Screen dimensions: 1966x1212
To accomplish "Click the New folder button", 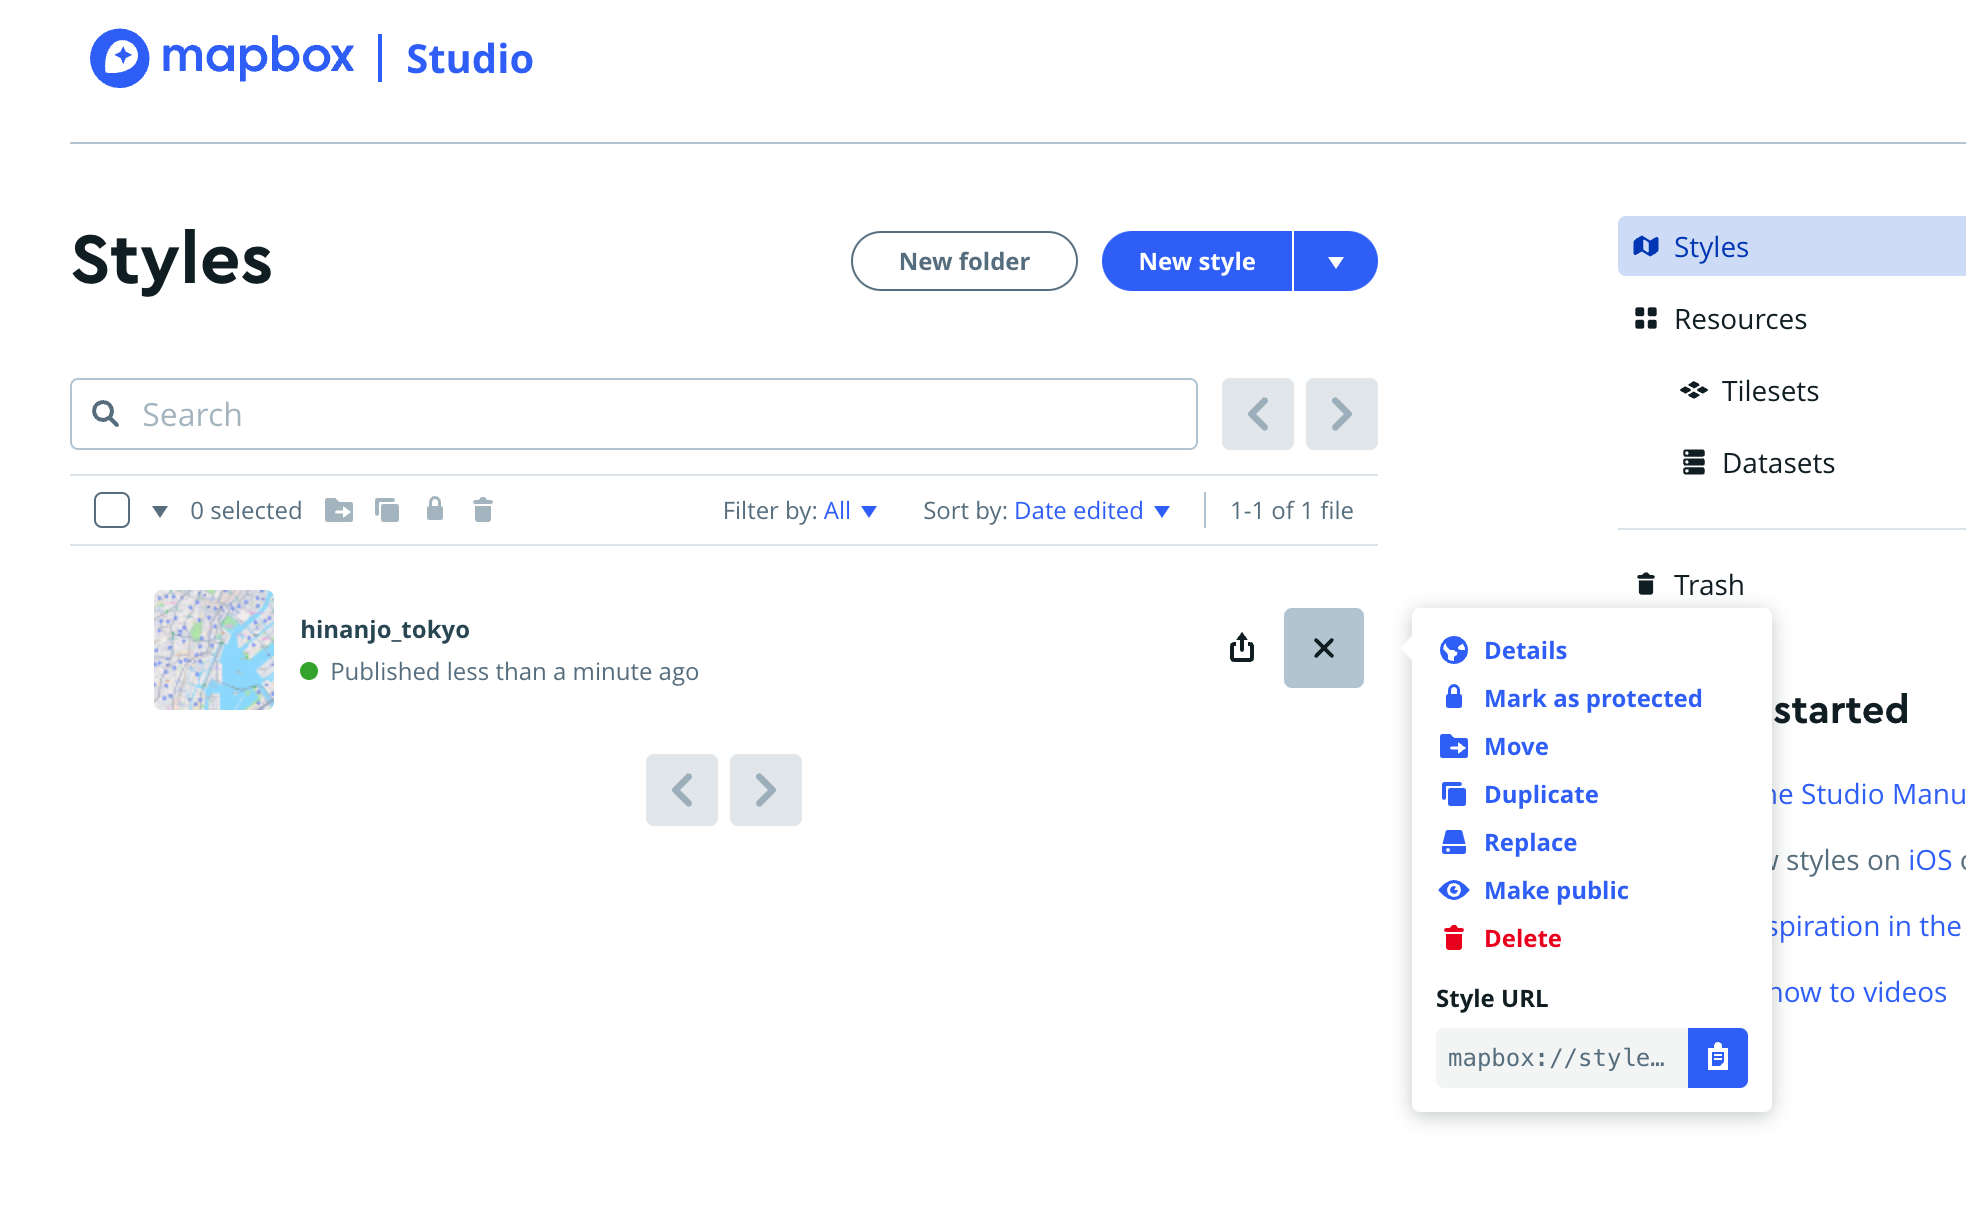I will click(x=964, y=261).
